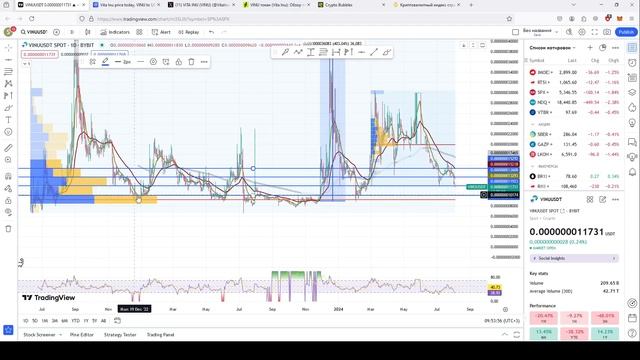This screenshot has width=640, height=360.
Task: Open the Indicators menu
Action: pyautogui.click(x=115, y=32)
